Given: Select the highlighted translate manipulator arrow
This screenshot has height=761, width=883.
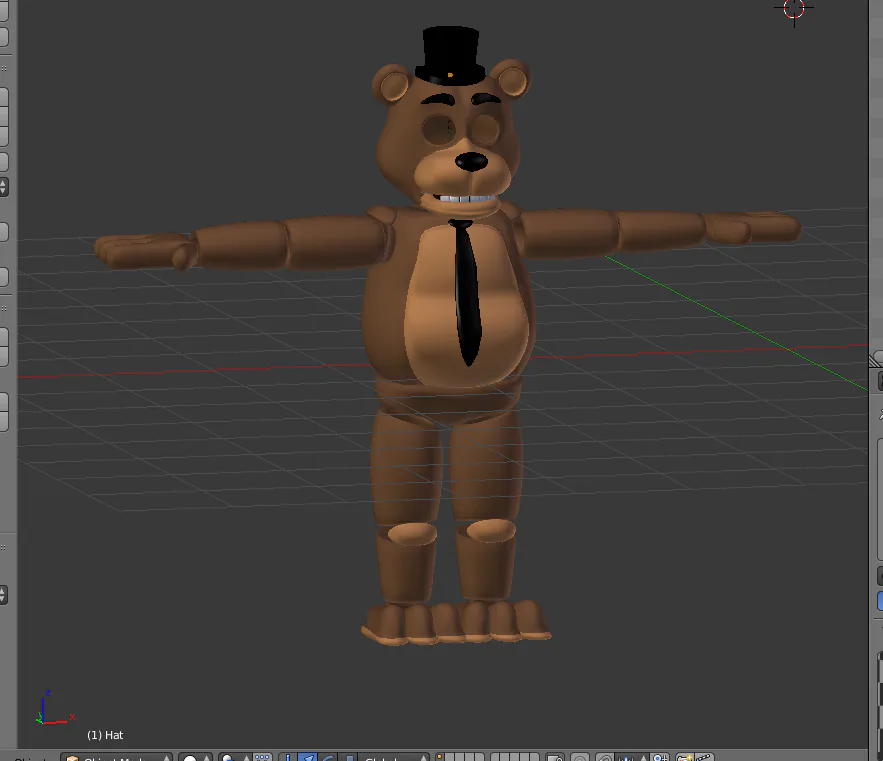Looking at the screenshot, I should point(308,758).
